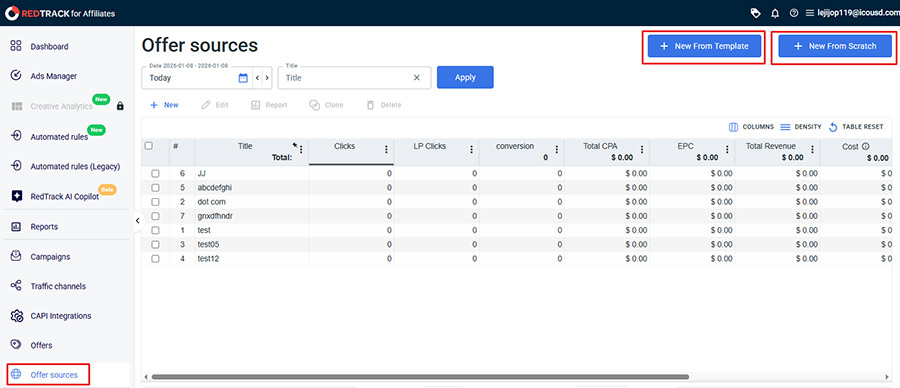Open the conversion column options menu
Screen dimensions: 900x388
point(557,150)
